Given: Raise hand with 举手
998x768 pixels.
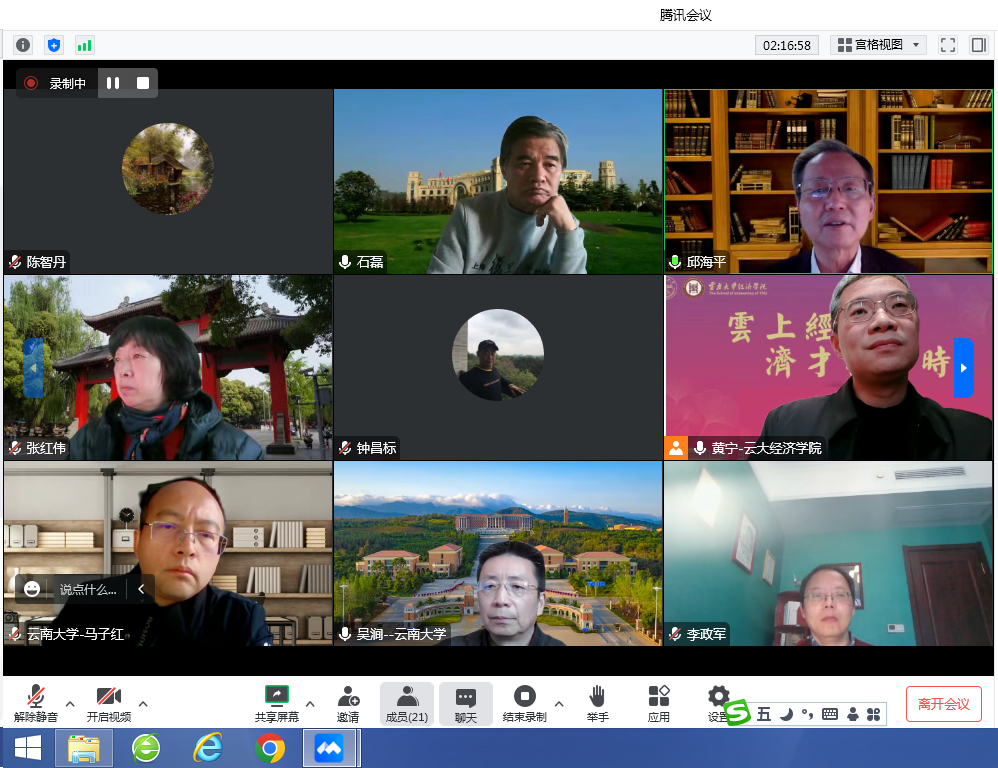Looking at the screenshot, I should [597, 703].
